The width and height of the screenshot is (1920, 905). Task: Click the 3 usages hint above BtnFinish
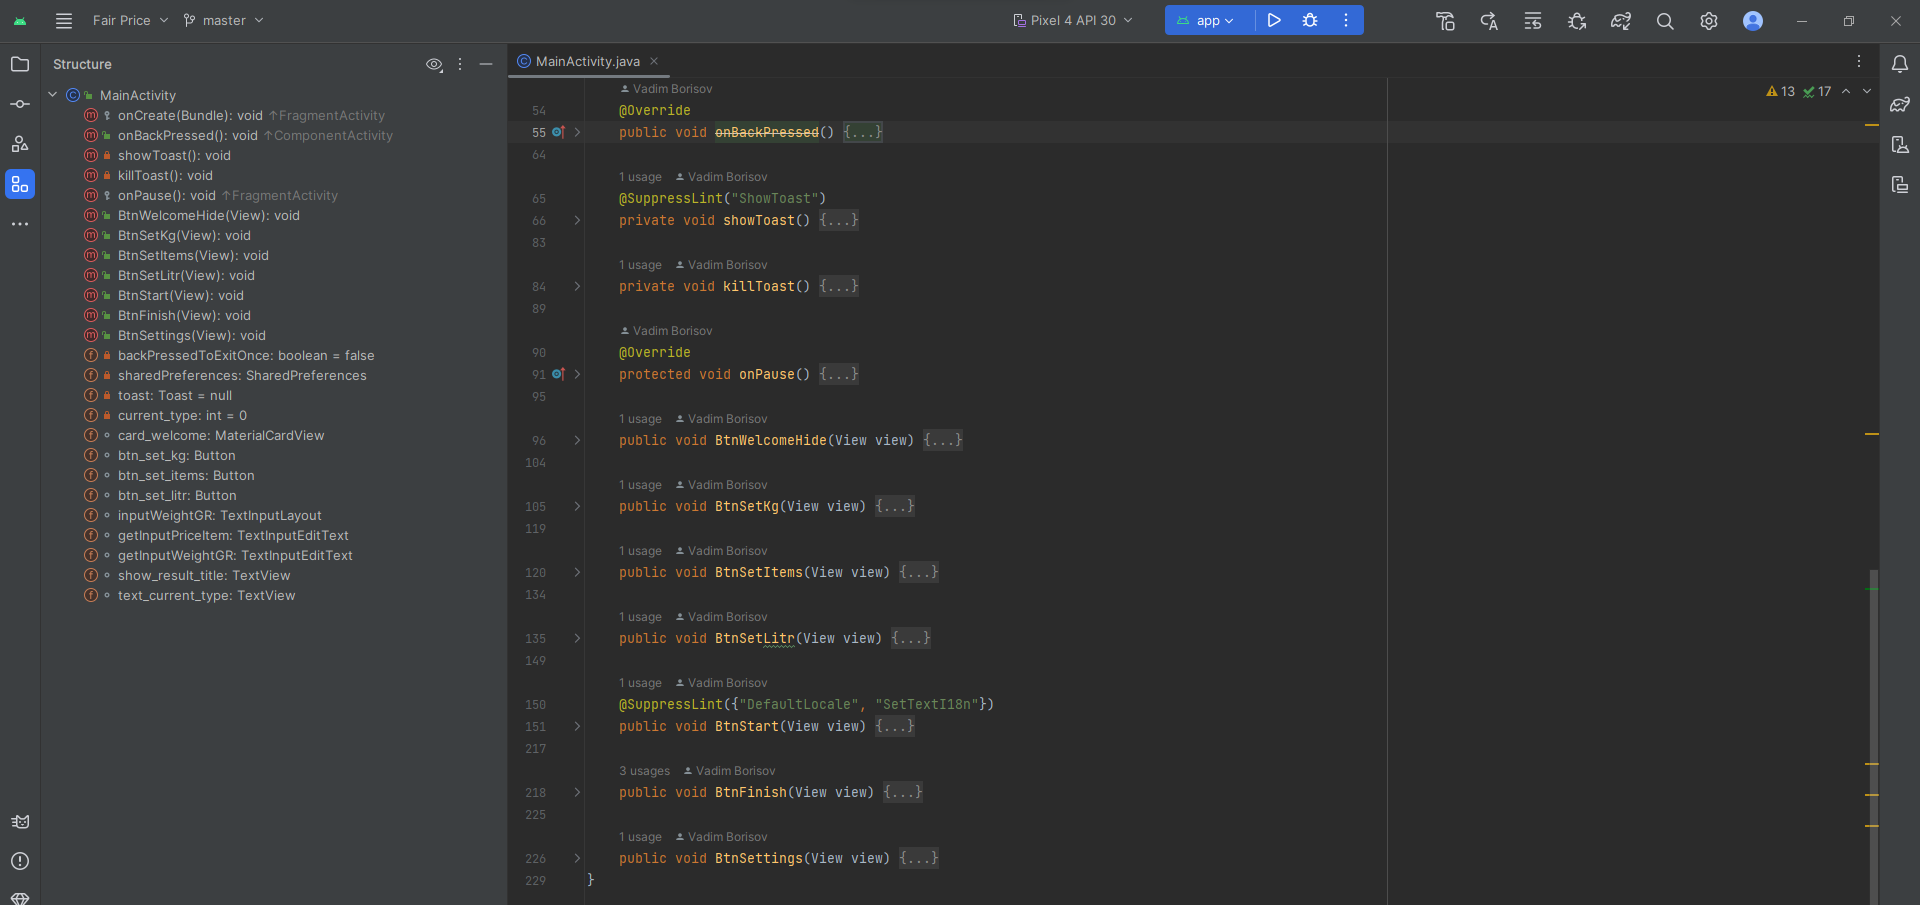click(x=644, y=771)
